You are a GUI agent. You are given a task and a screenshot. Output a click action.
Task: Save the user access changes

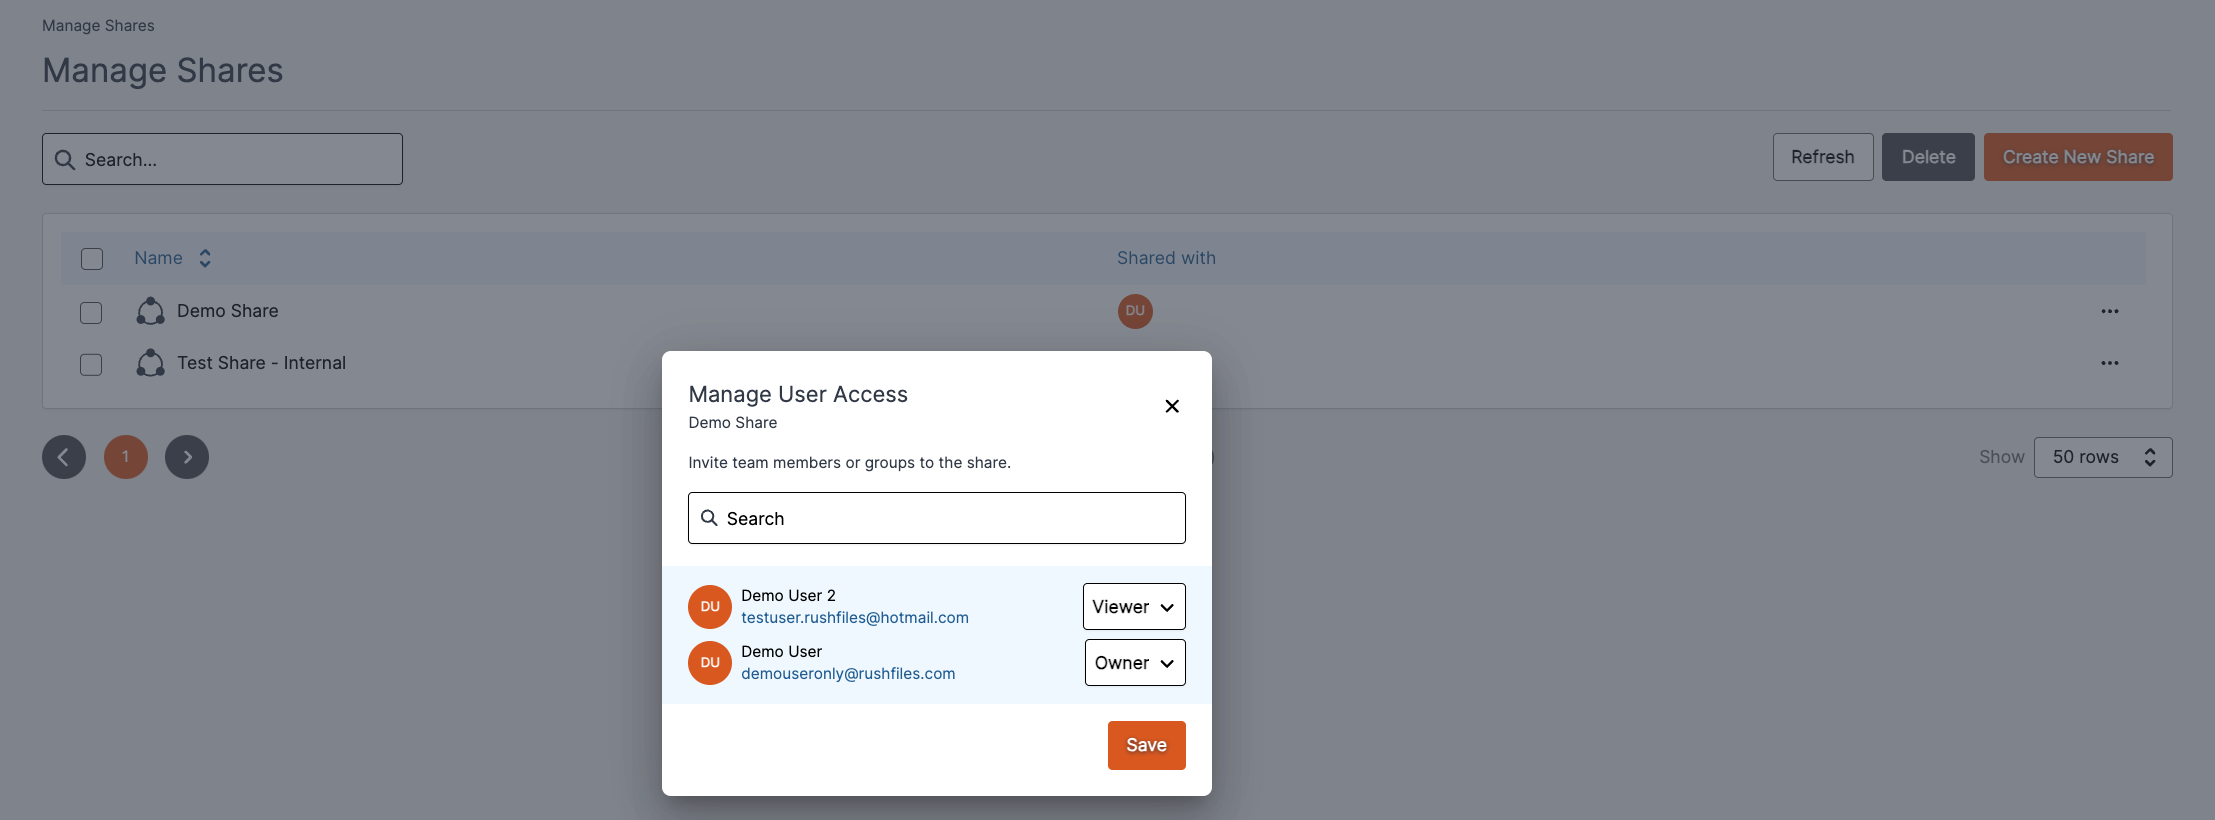1147,745
